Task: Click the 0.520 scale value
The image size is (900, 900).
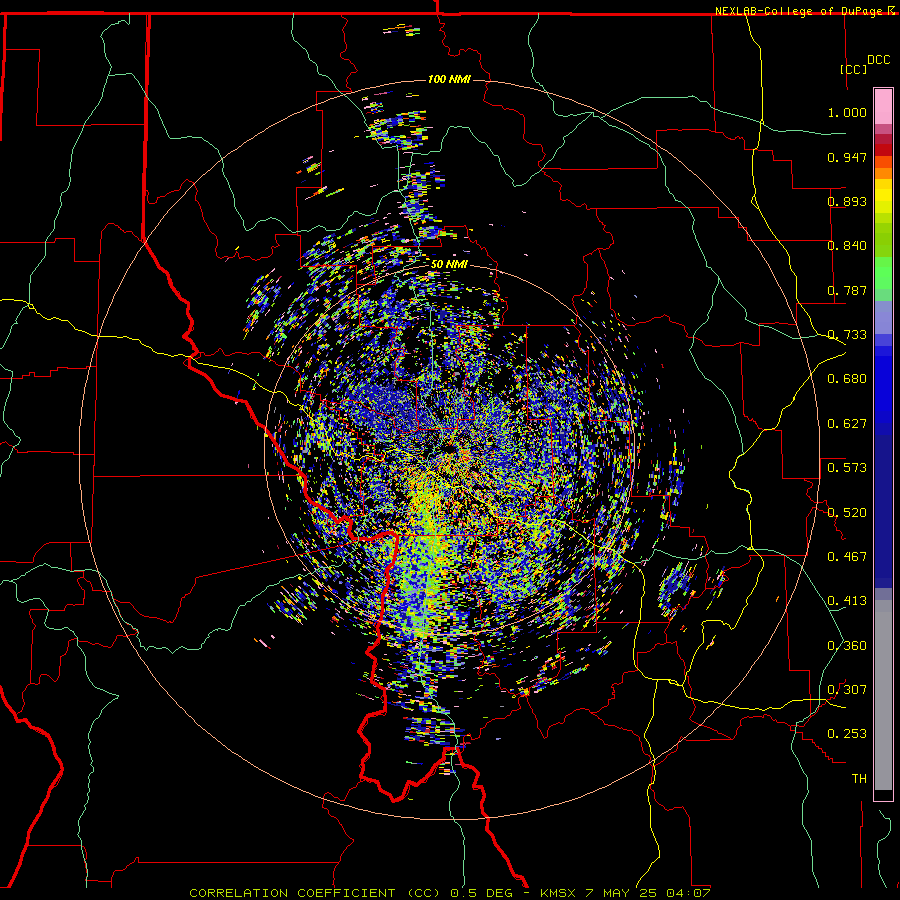Action: 847,512
